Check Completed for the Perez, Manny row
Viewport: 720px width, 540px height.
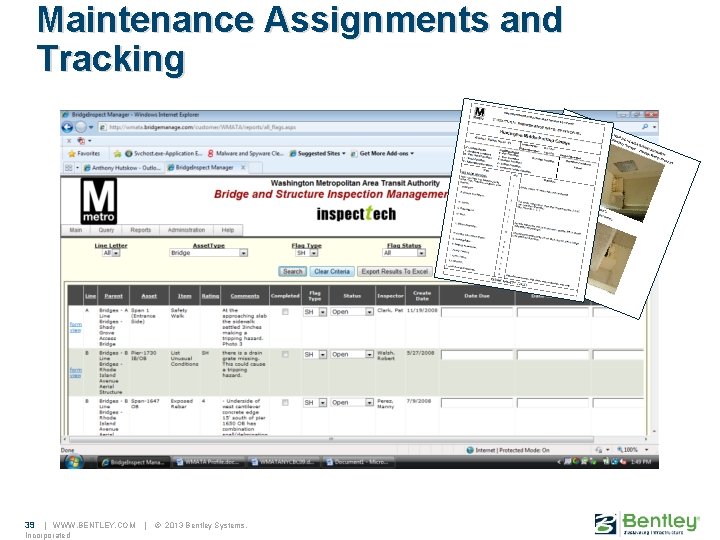[x=285, y=403]
